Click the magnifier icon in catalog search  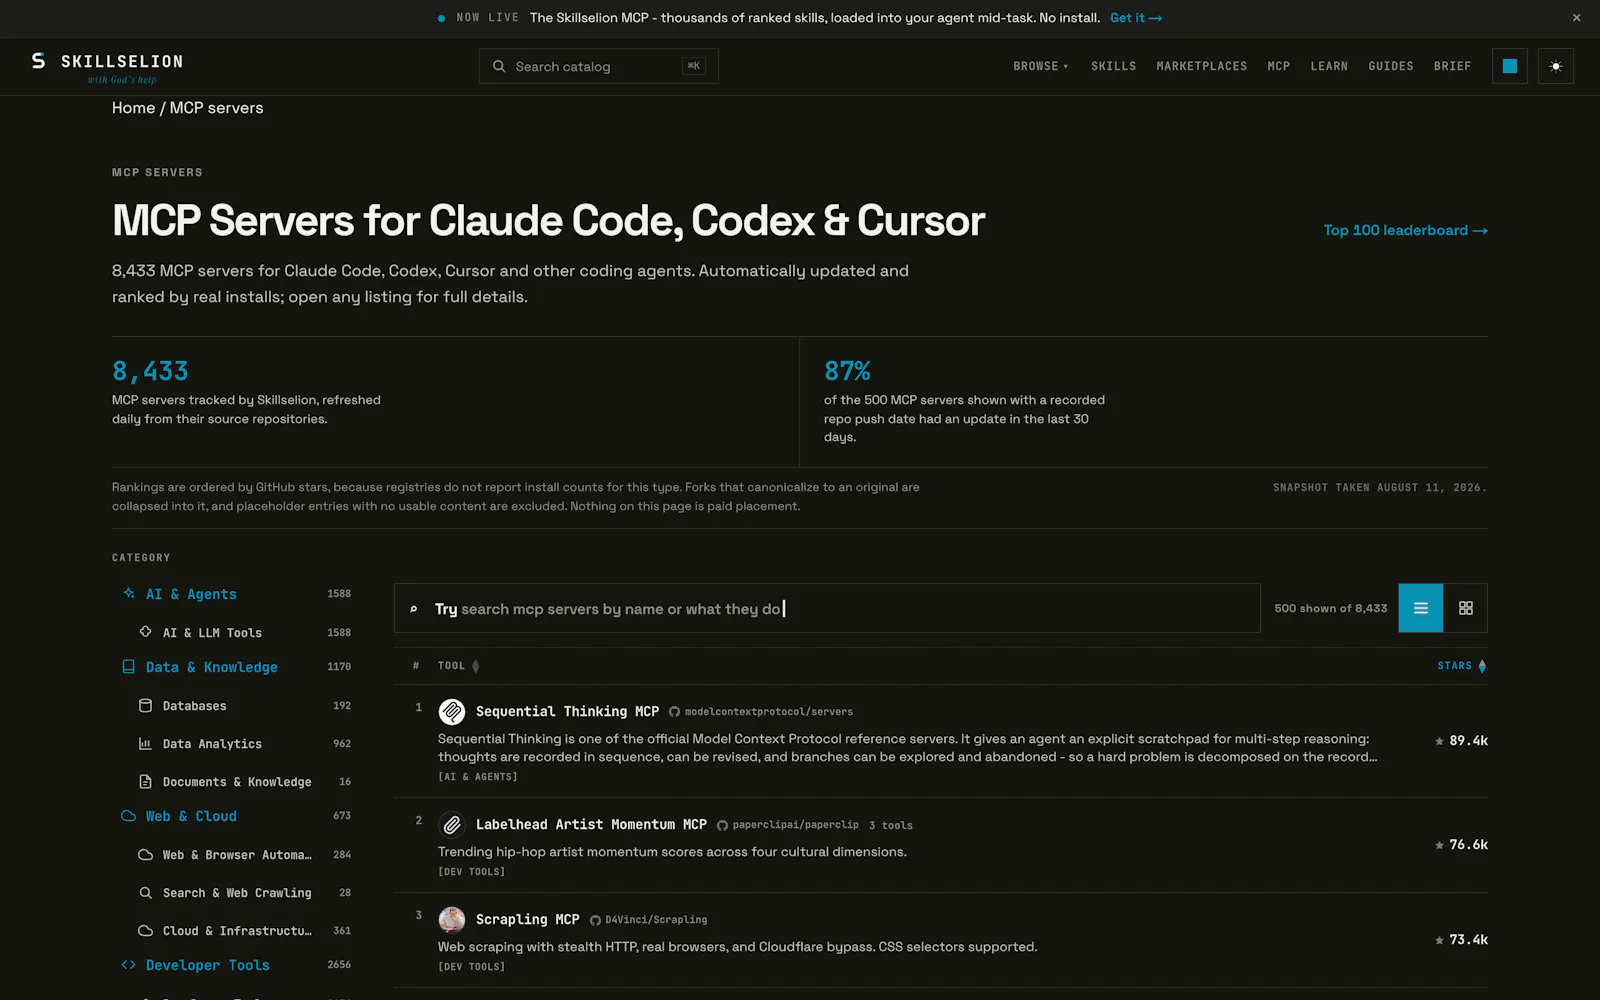tap(499, 67)
